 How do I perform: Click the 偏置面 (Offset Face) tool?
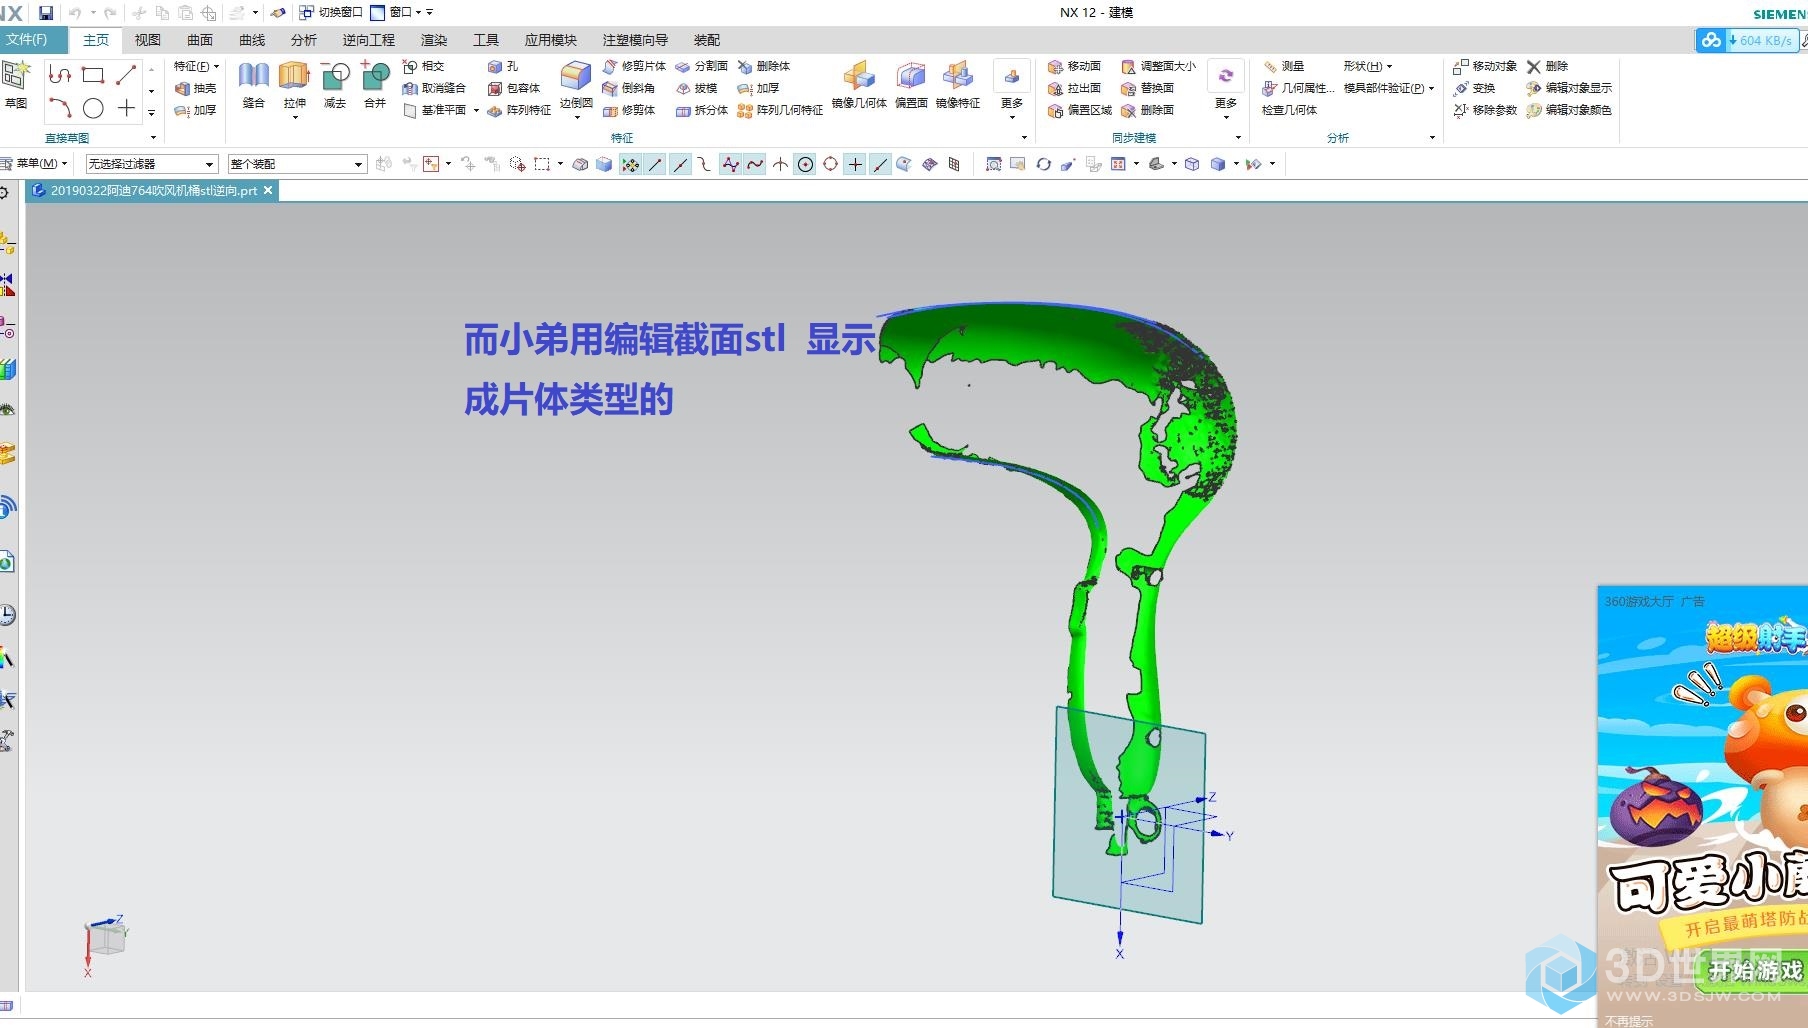(911, 85)
